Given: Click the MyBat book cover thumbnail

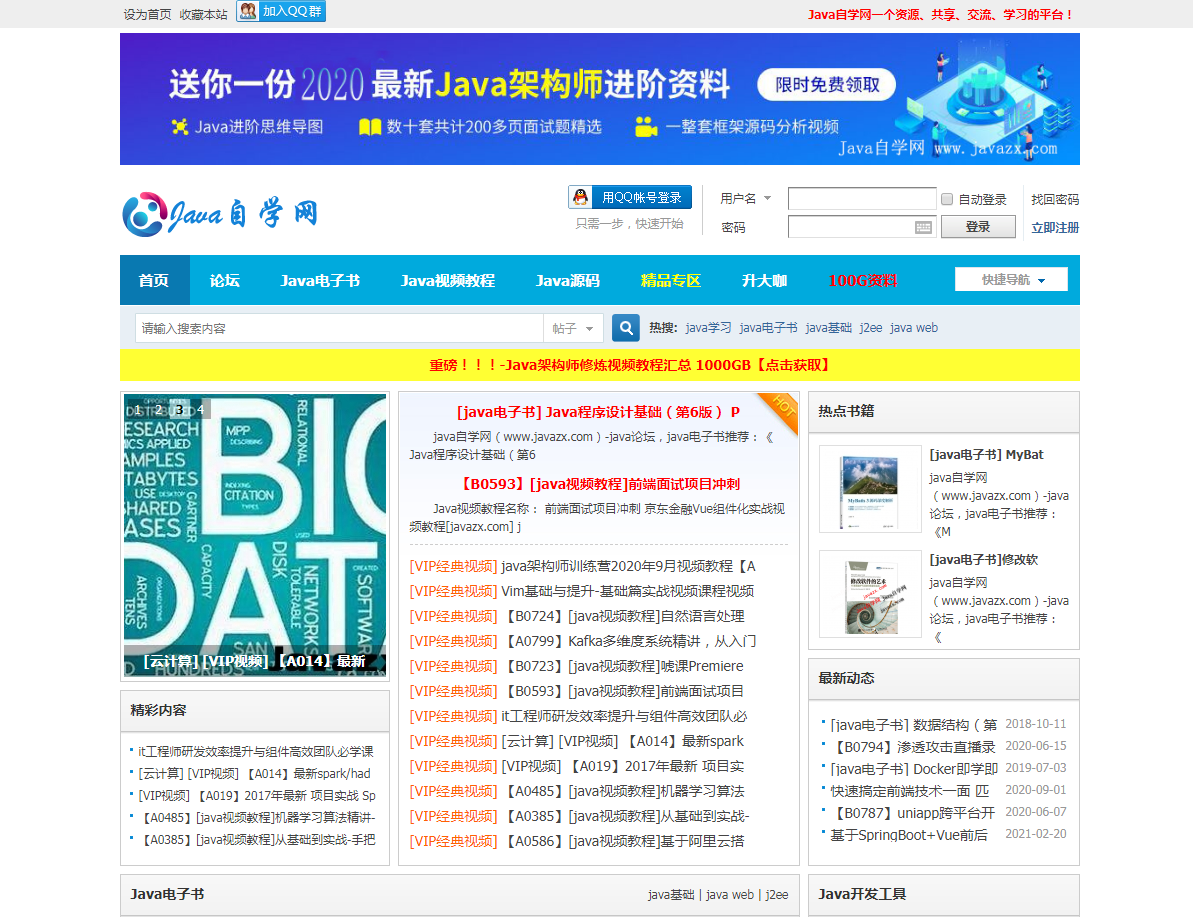Looking at the screenshot, I should coord(870,488).
